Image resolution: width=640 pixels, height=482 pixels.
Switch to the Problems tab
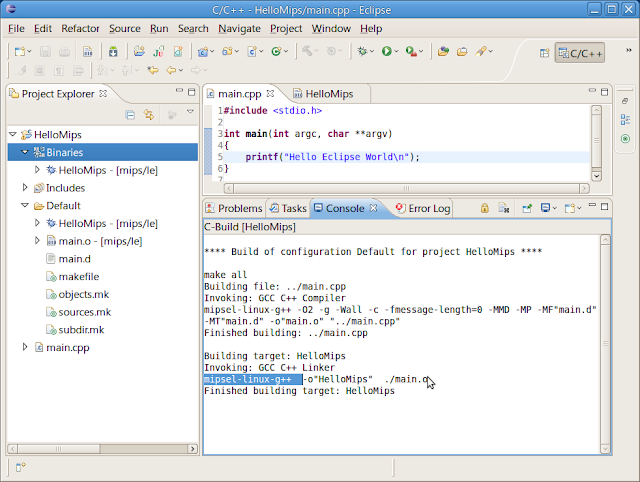pos(234,208)
